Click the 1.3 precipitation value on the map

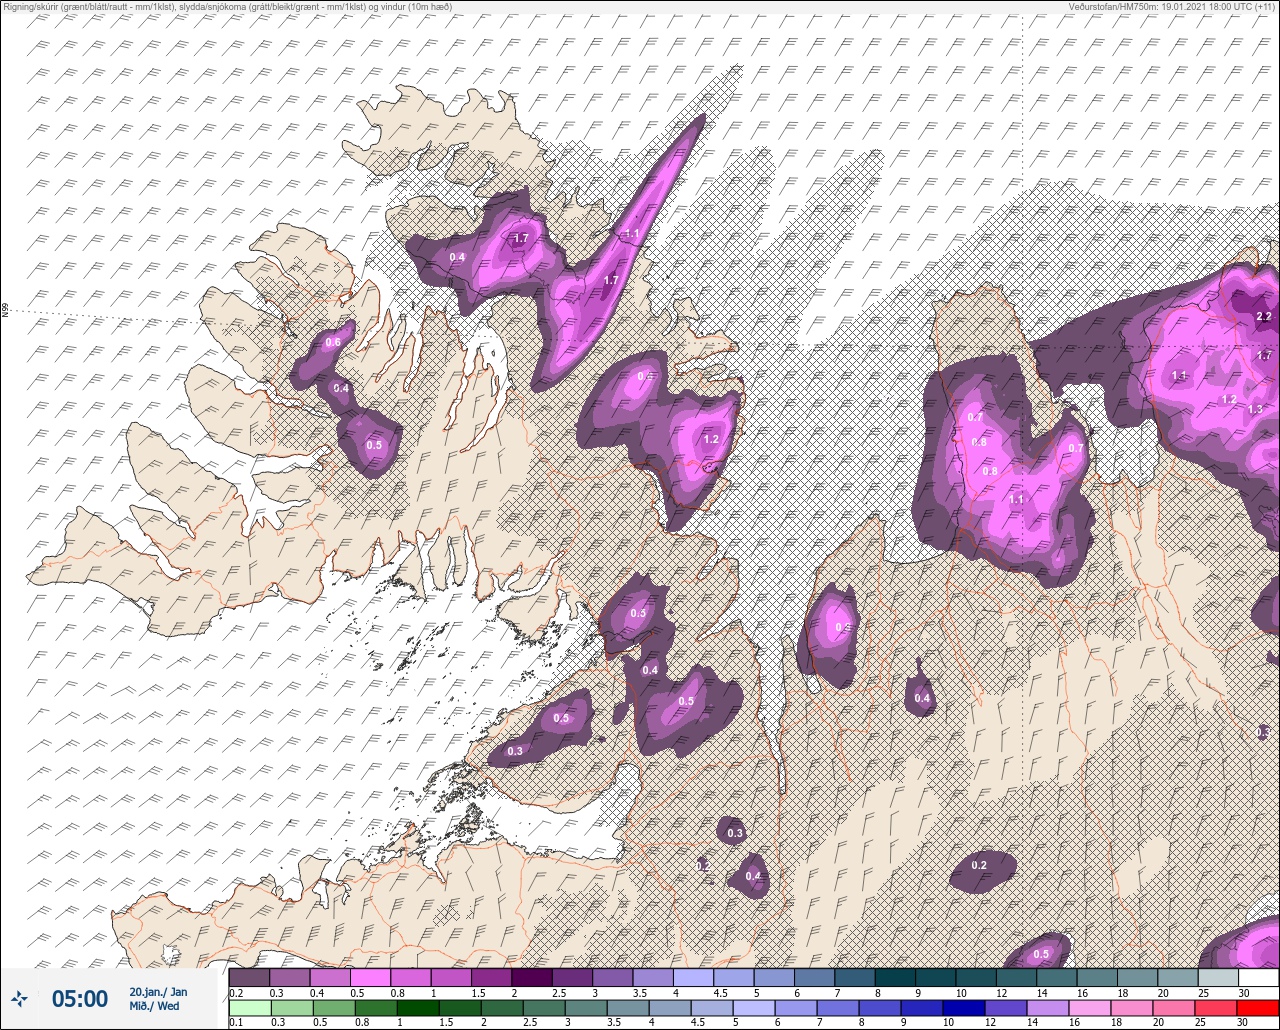(1255, 409)
